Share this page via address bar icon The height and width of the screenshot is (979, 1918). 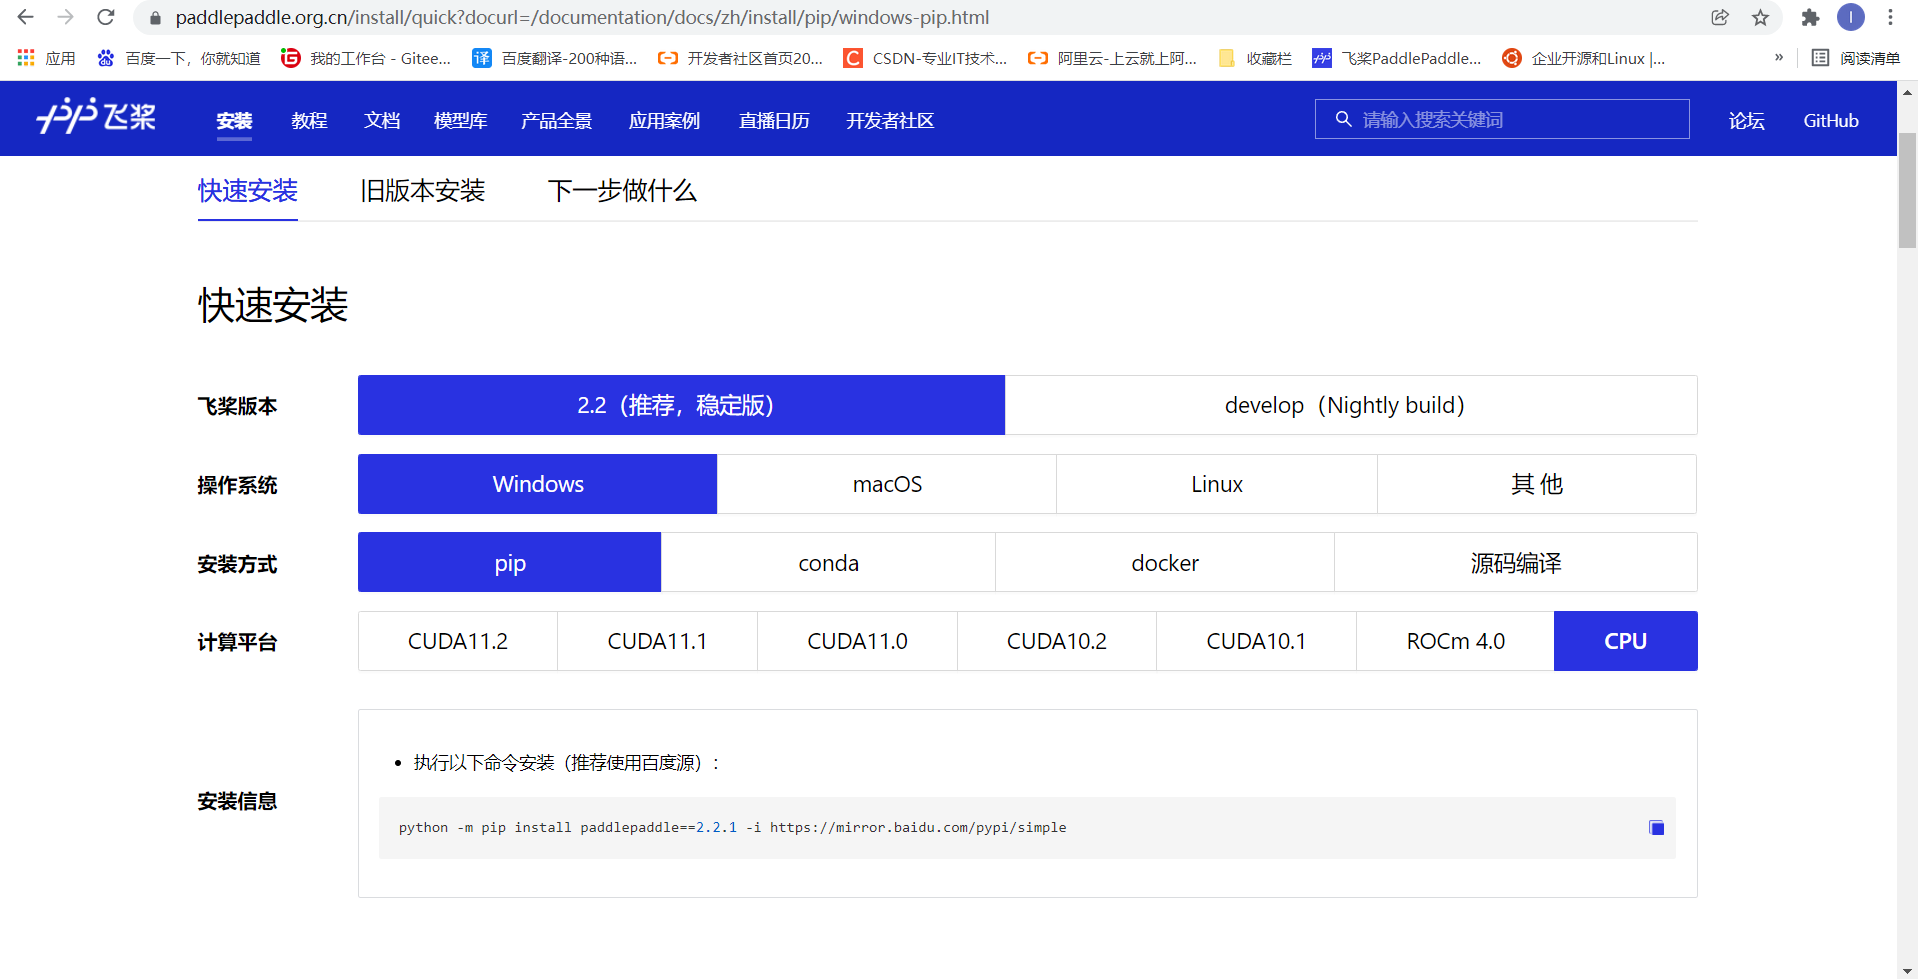(x=1720, y=17)
